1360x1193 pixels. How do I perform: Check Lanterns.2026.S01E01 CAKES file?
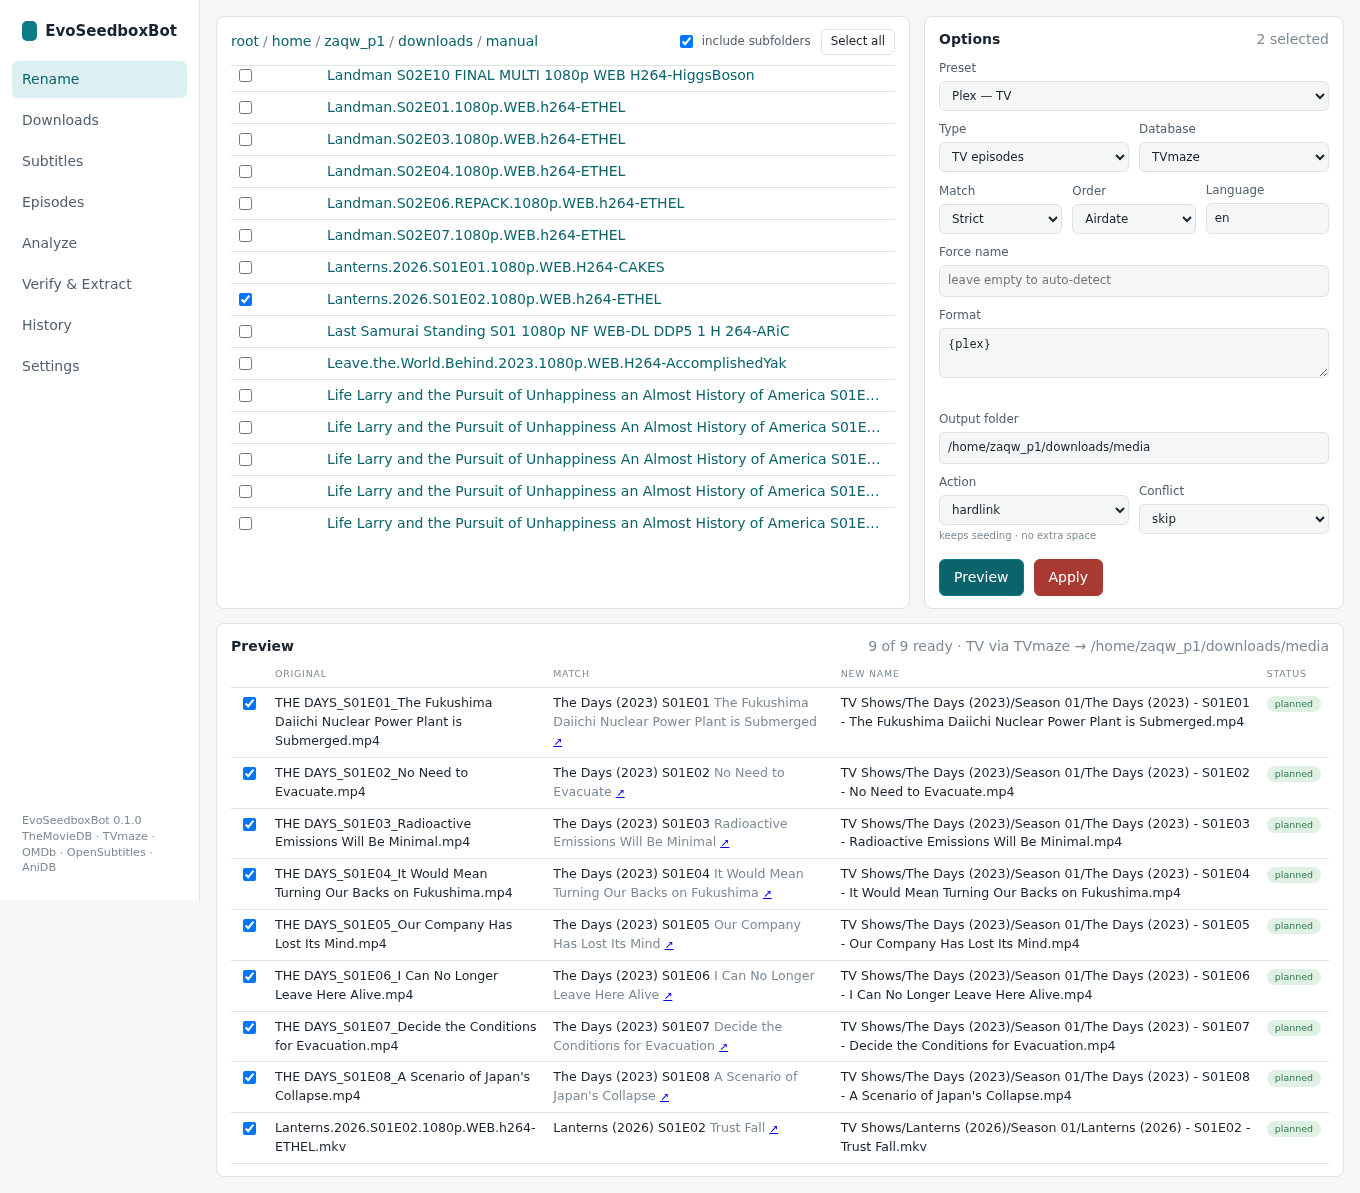[x=245, y=267]
